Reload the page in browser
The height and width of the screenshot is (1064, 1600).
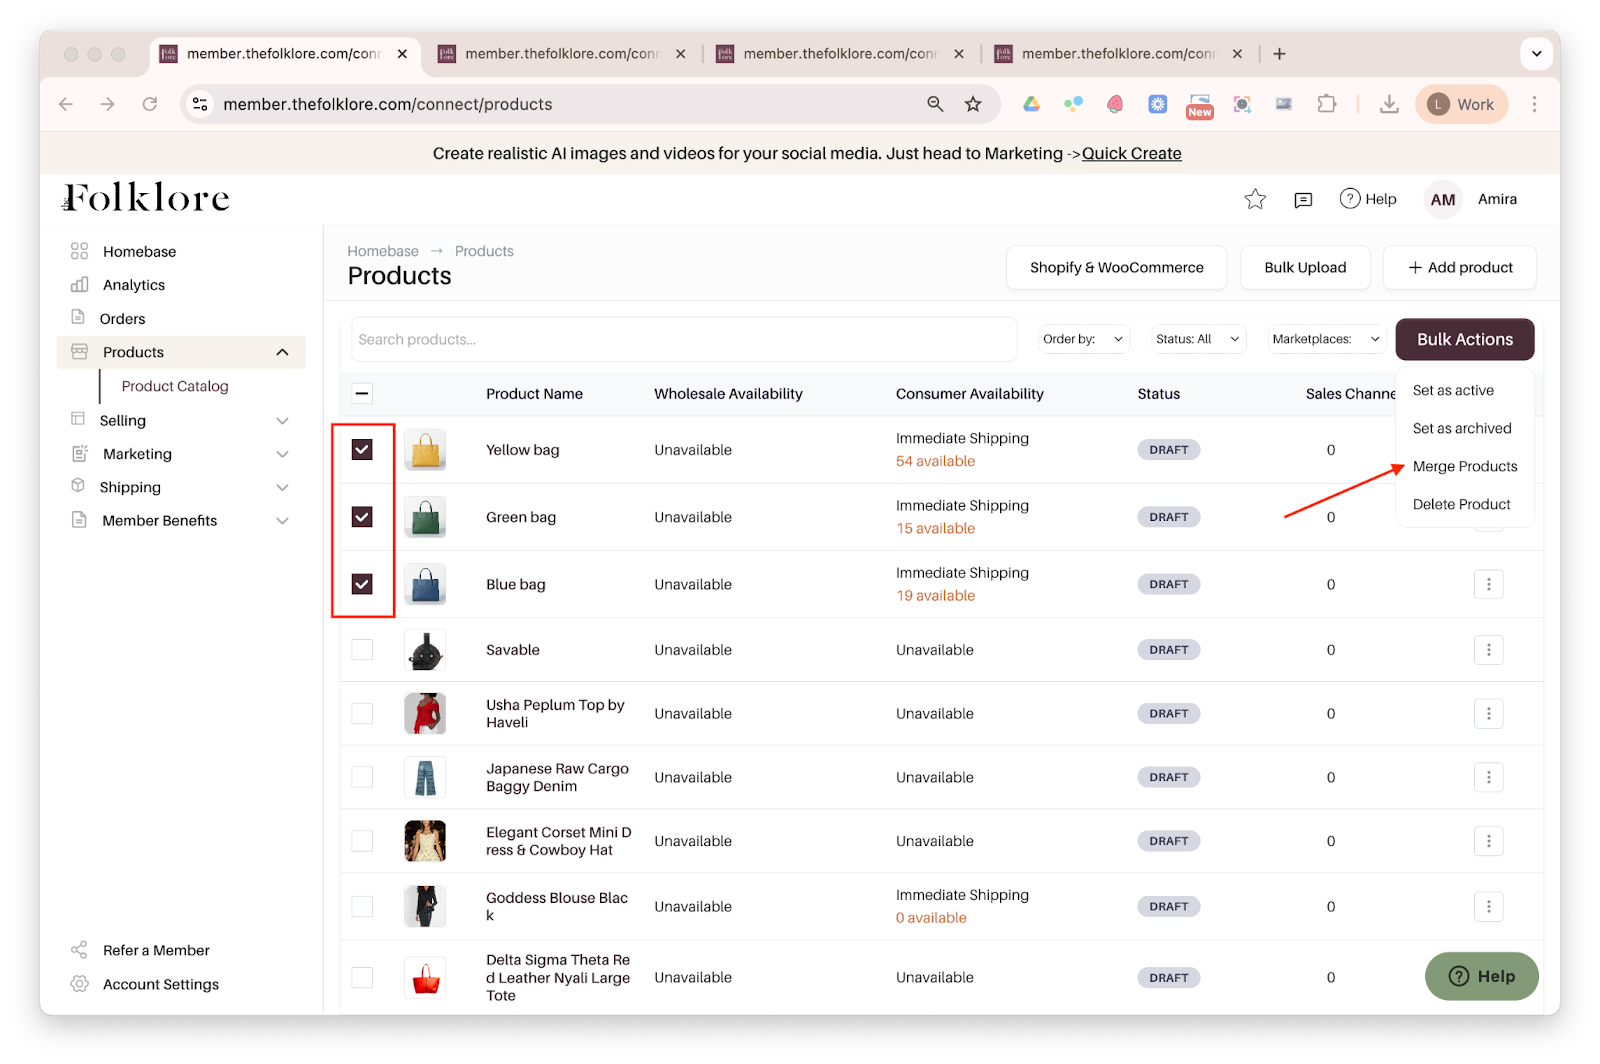[x=150, y=104]
